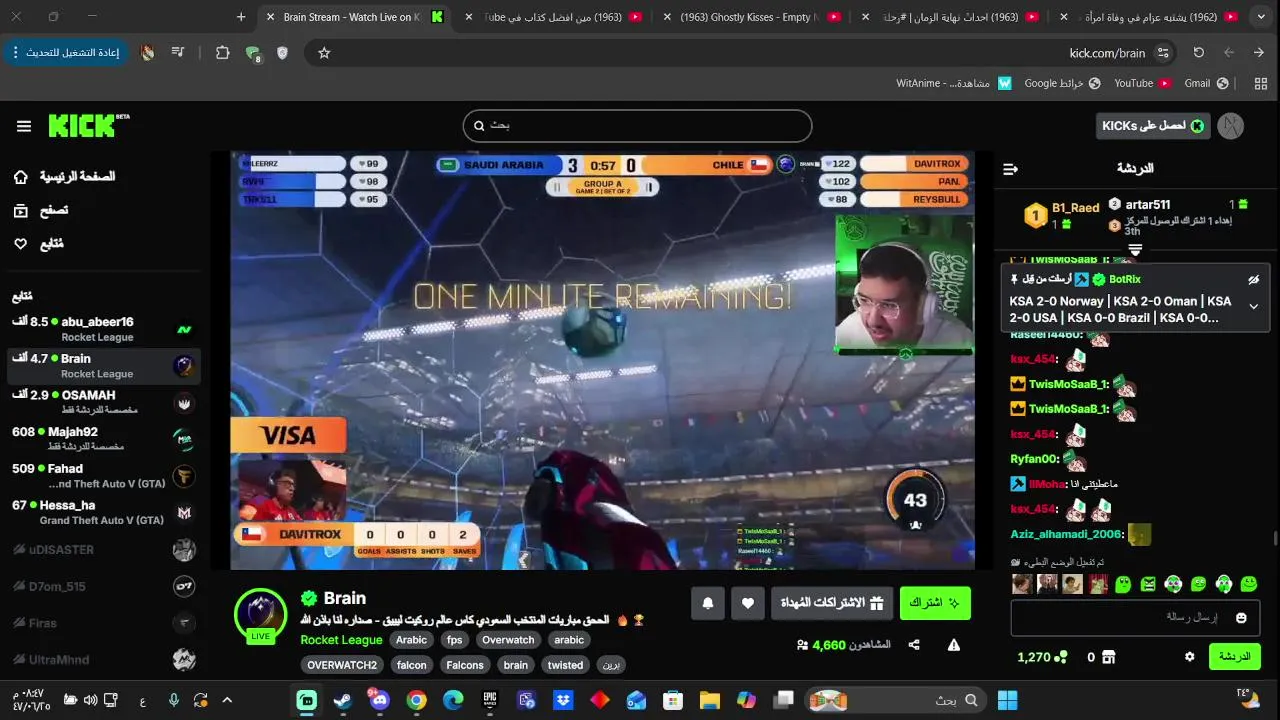The image size is (1280, 720).
Task: Open chat settings gear icon
Action: [1189, 657]
